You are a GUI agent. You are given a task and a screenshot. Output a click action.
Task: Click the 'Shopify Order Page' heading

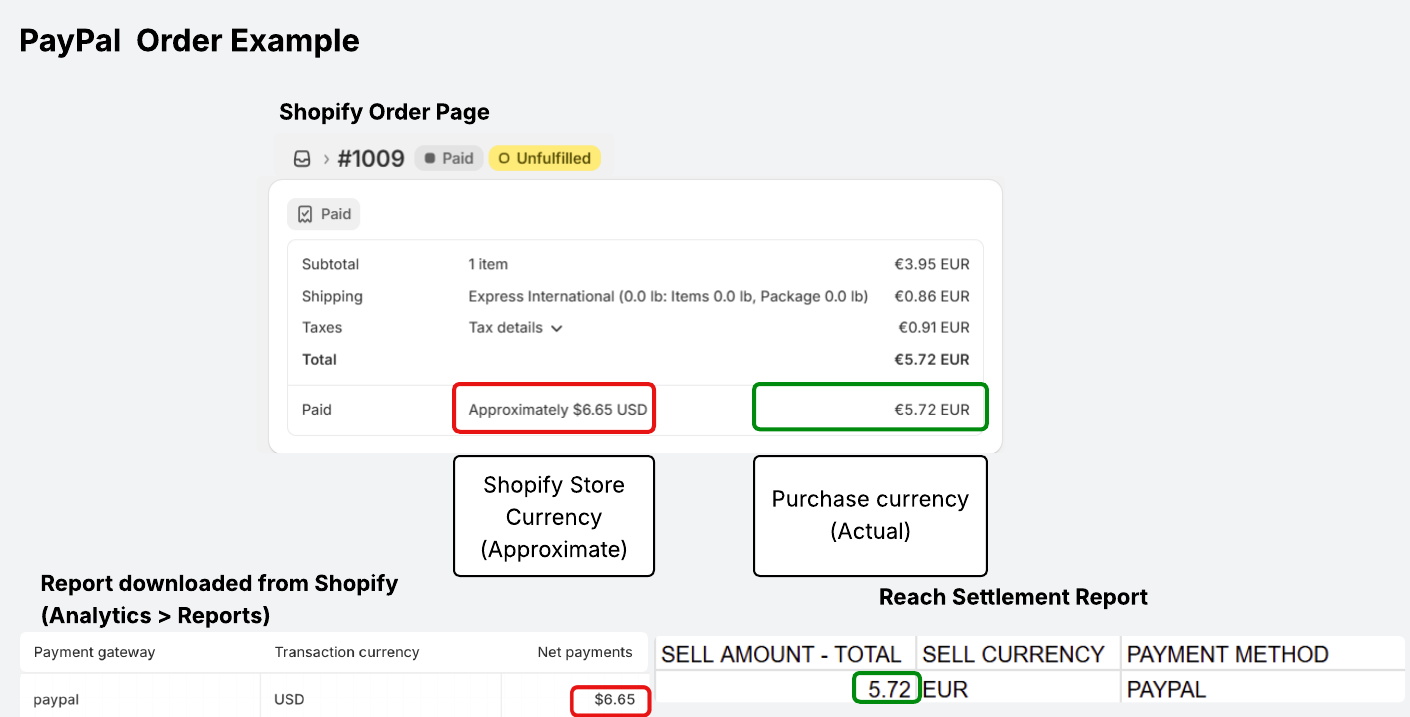pos(384,112)
